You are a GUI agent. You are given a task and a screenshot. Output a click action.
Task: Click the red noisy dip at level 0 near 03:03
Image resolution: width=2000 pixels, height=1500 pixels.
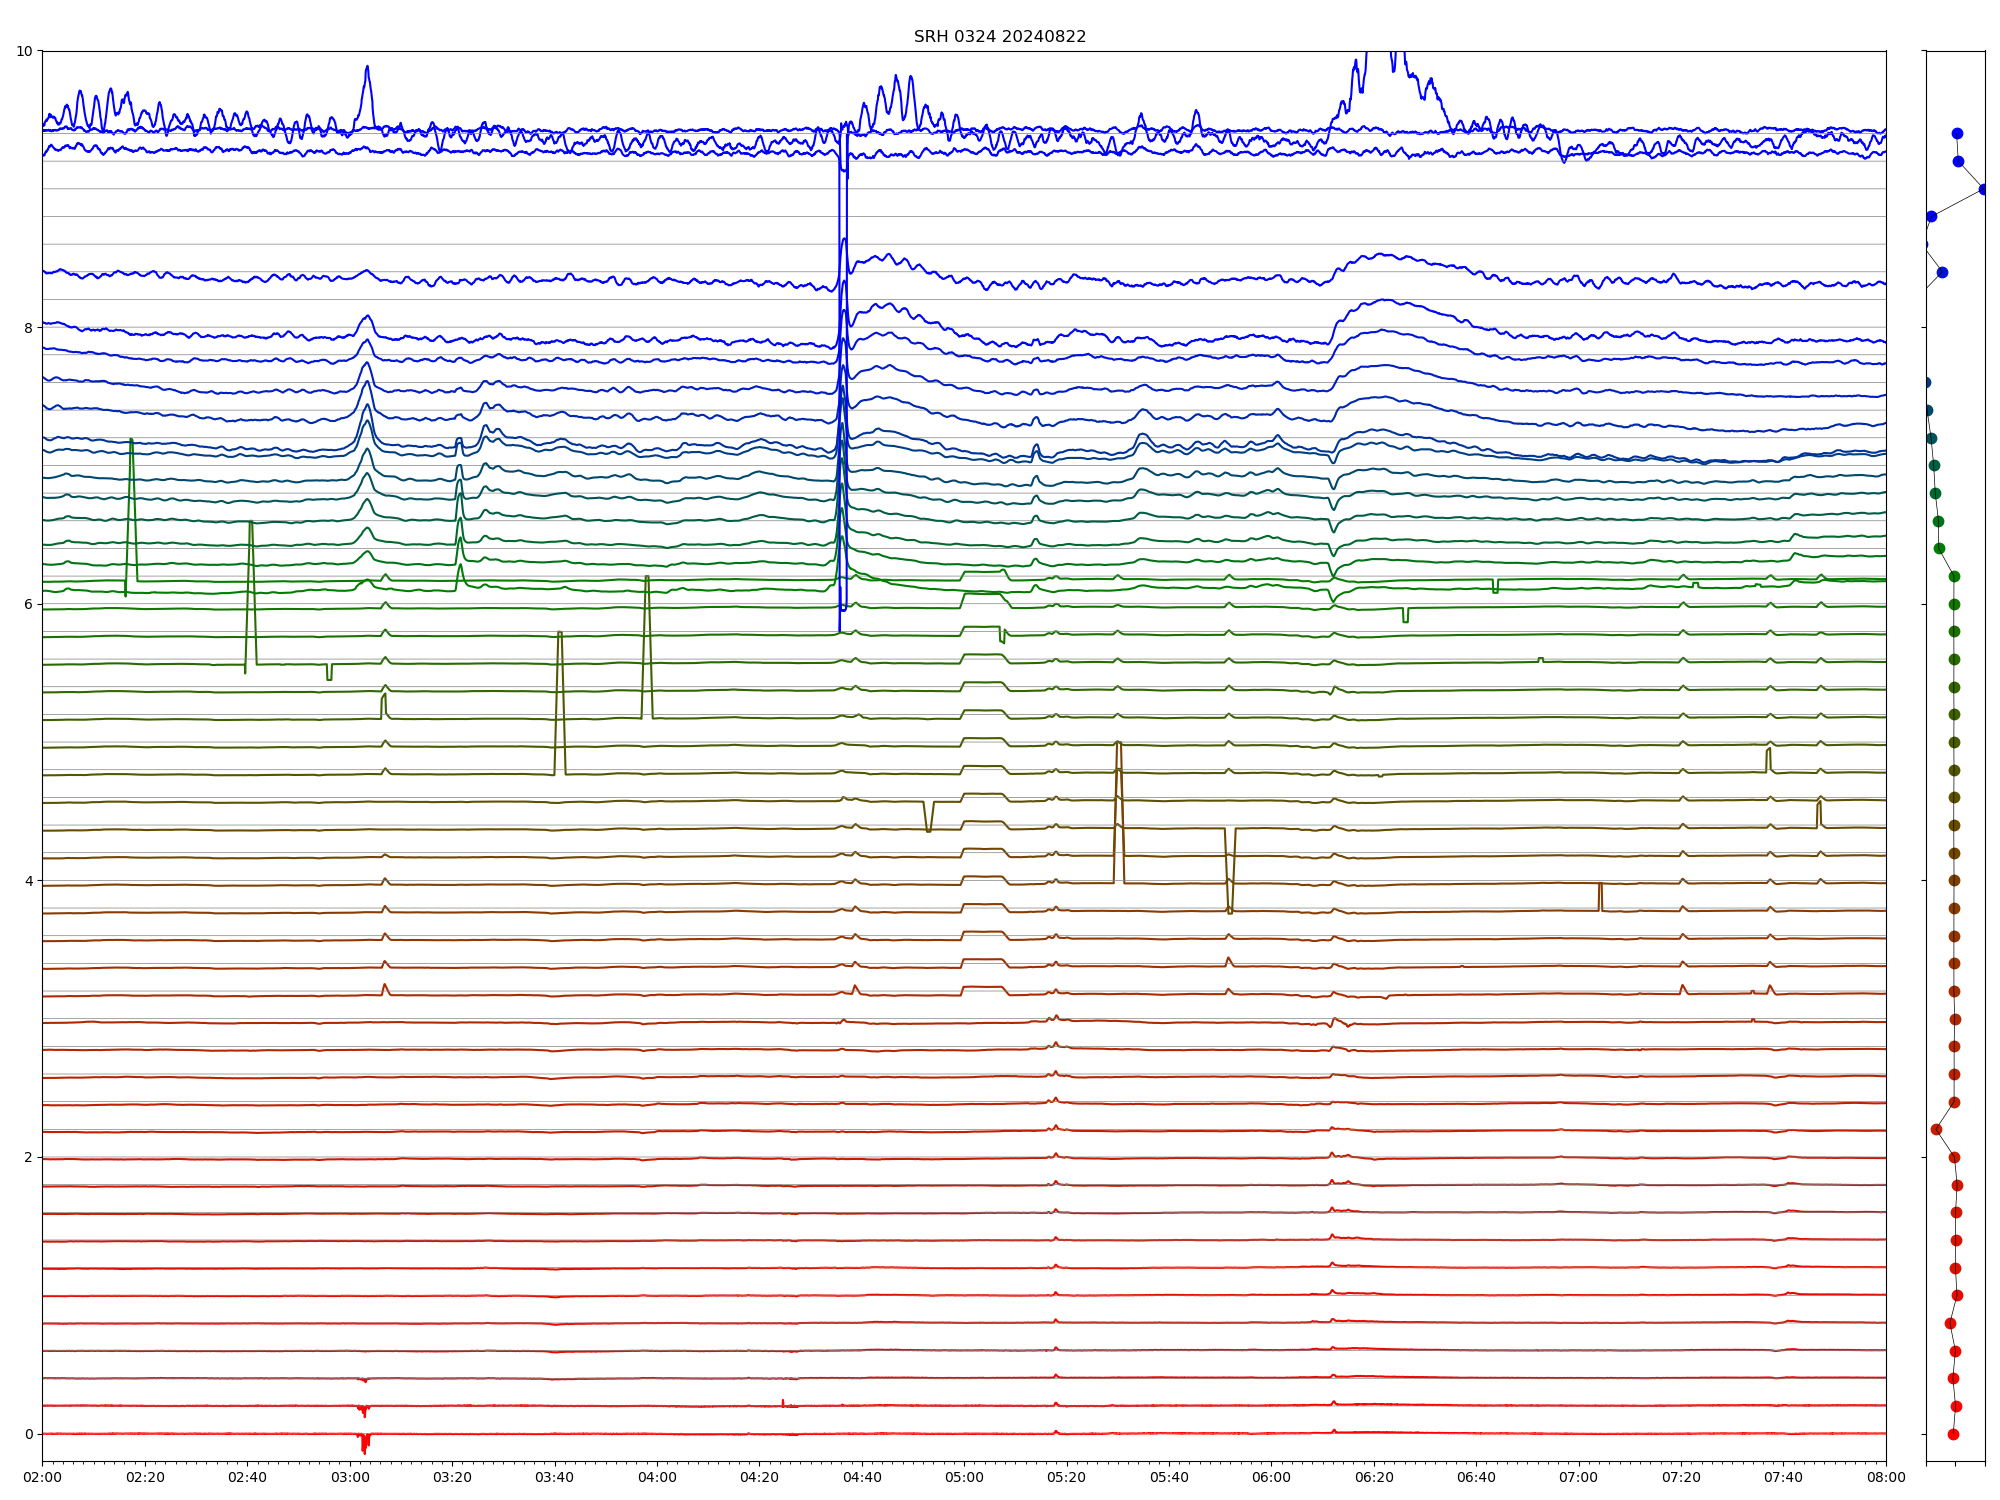[364, 1444]
